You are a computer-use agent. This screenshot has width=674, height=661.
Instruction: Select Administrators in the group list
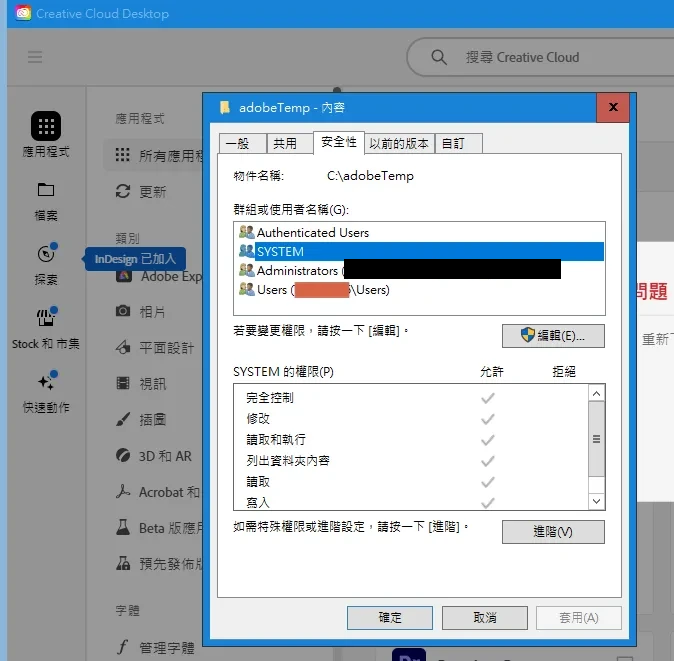pyautogui.click(x=420, y=270)
